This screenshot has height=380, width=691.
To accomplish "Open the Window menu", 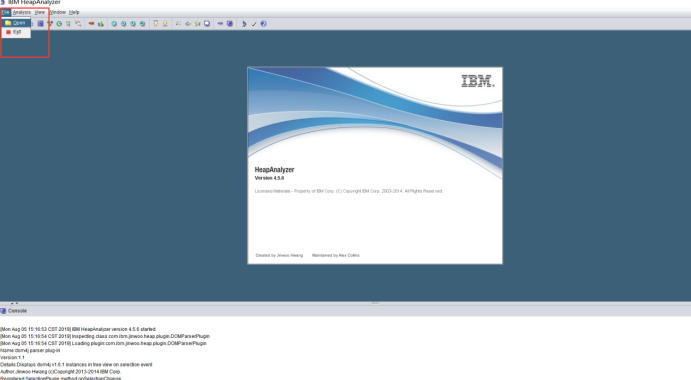I will point(57,12).
